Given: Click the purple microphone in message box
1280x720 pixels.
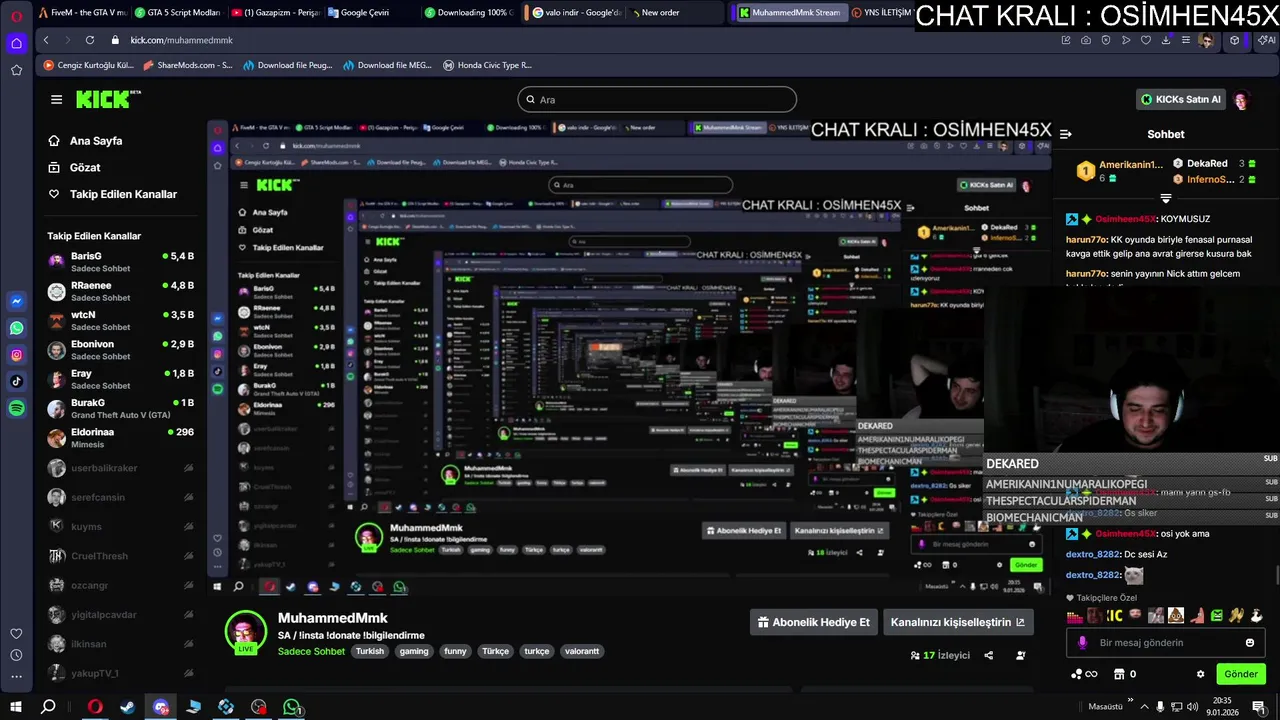Looking at the screenshot, I should pyautogui.click(x=1082, y=643).
